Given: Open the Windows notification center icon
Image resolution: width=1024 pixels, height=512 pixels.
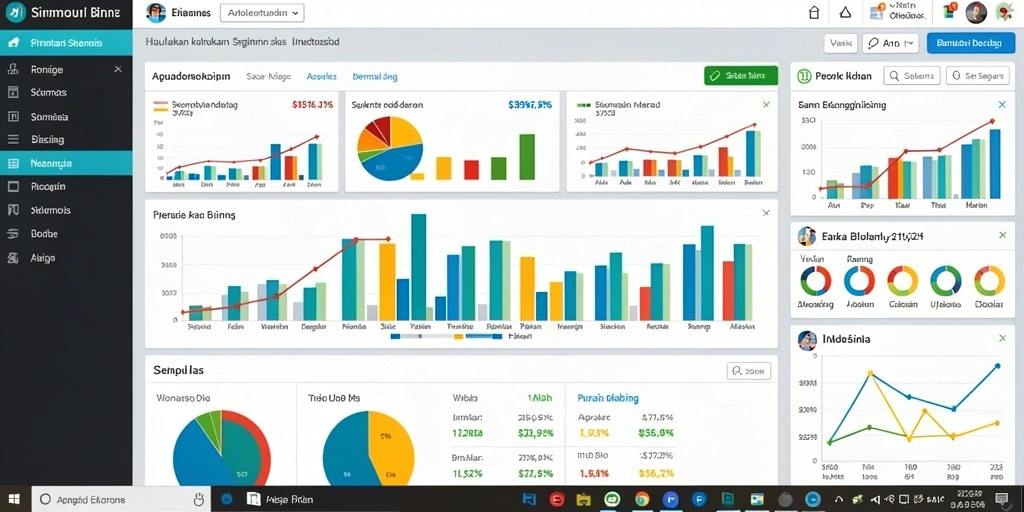Looking at the screenshot, I should coord(1000,500).
